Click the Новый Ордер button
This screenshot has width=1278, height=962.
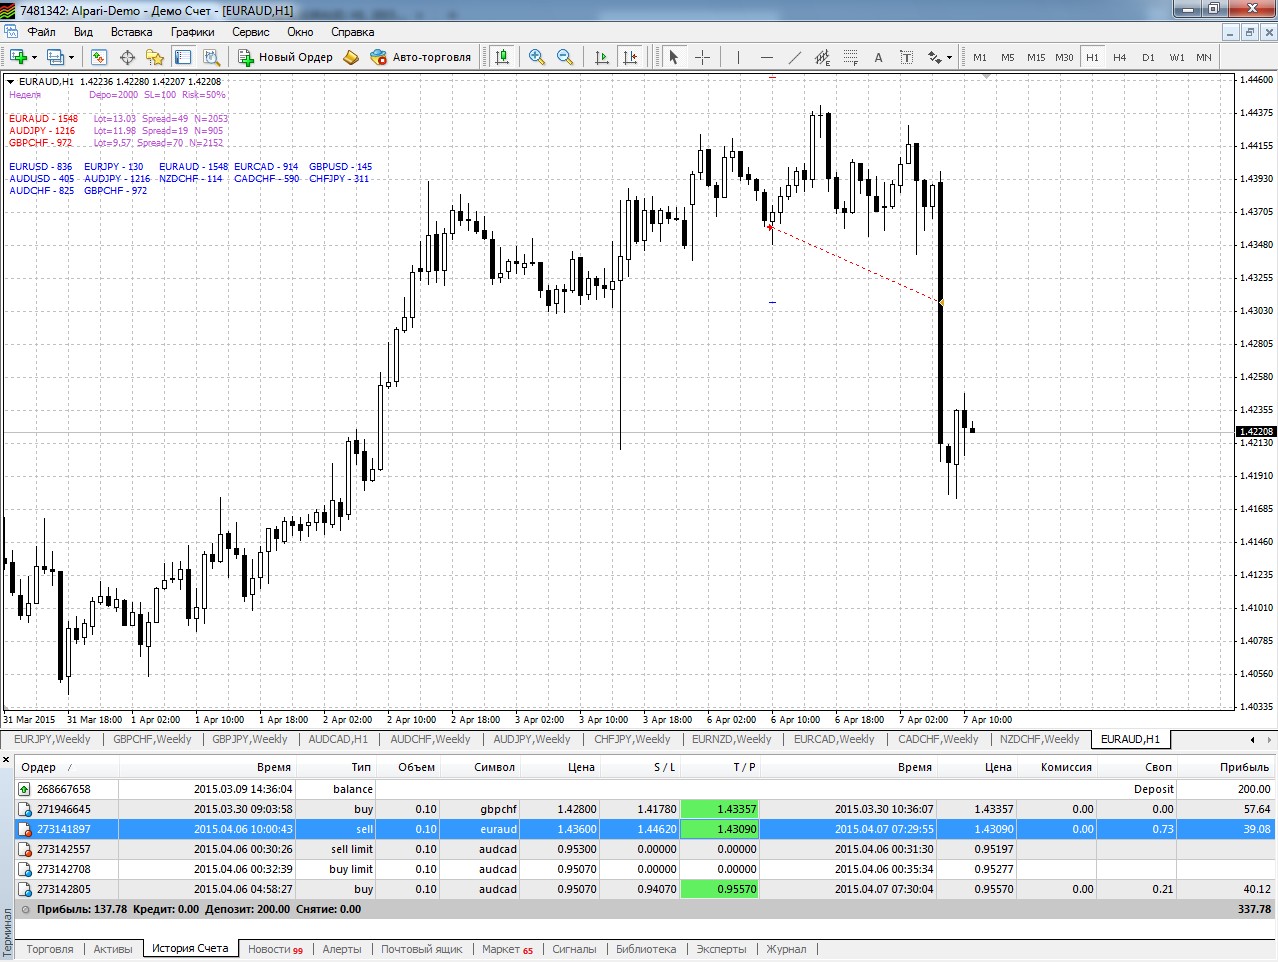pos(285,57)
